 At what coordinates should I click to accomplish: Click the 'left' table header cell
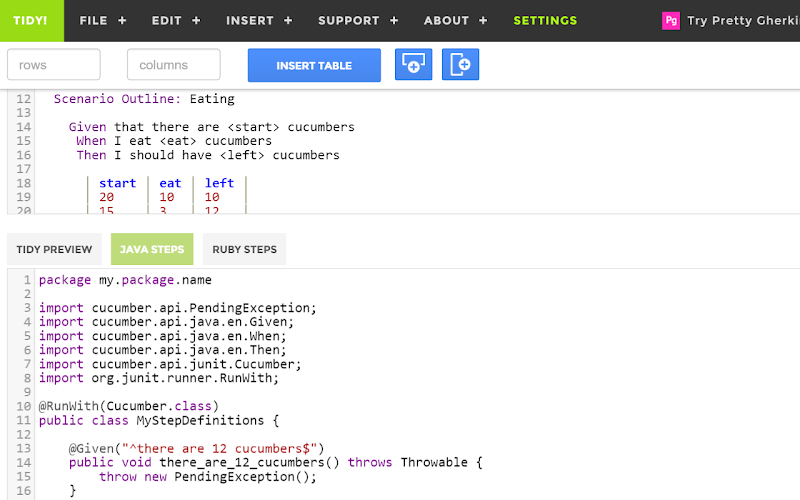click(x=219, y=183)
